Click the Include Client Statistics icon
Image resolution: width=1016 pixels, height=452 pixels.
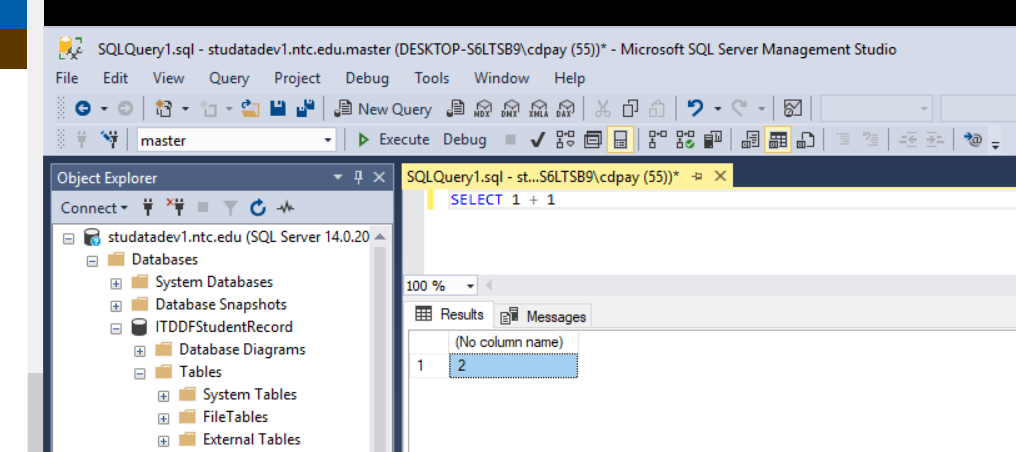point(713,139)
